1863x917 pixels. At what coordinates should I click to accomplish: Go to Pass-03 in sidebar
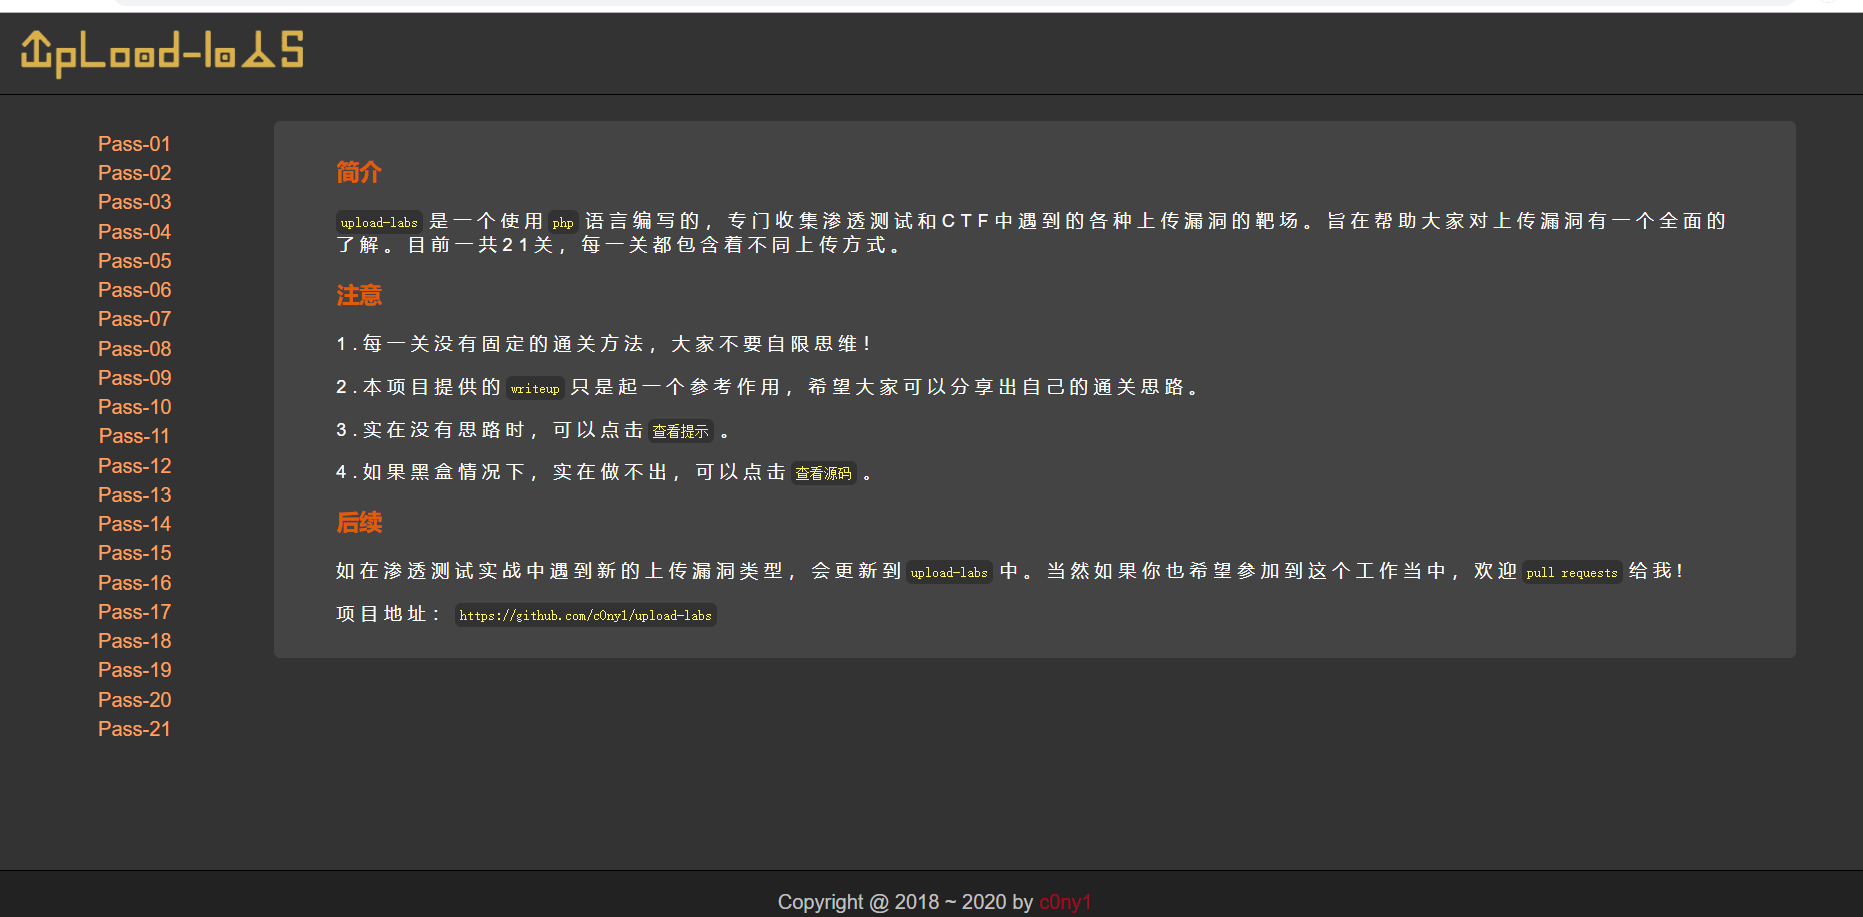point(134,202)
